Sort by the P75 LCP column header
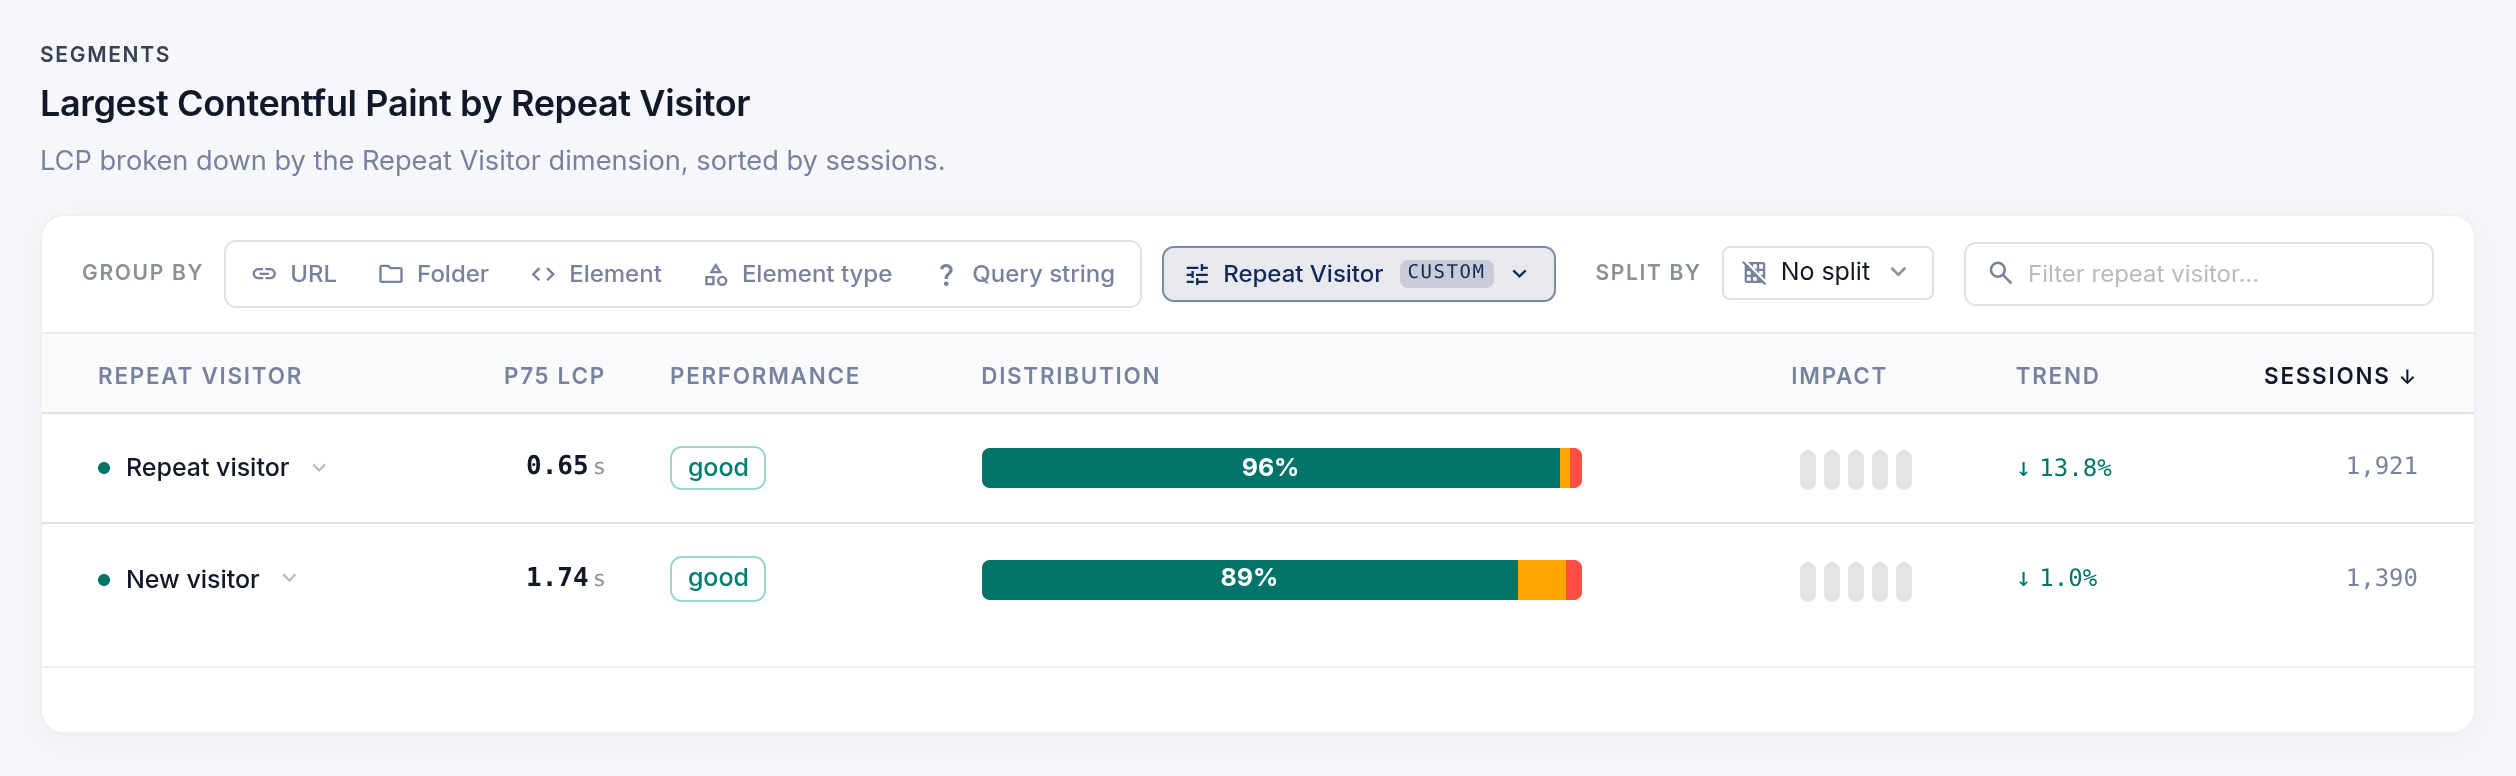 click(x=554, y=376)
